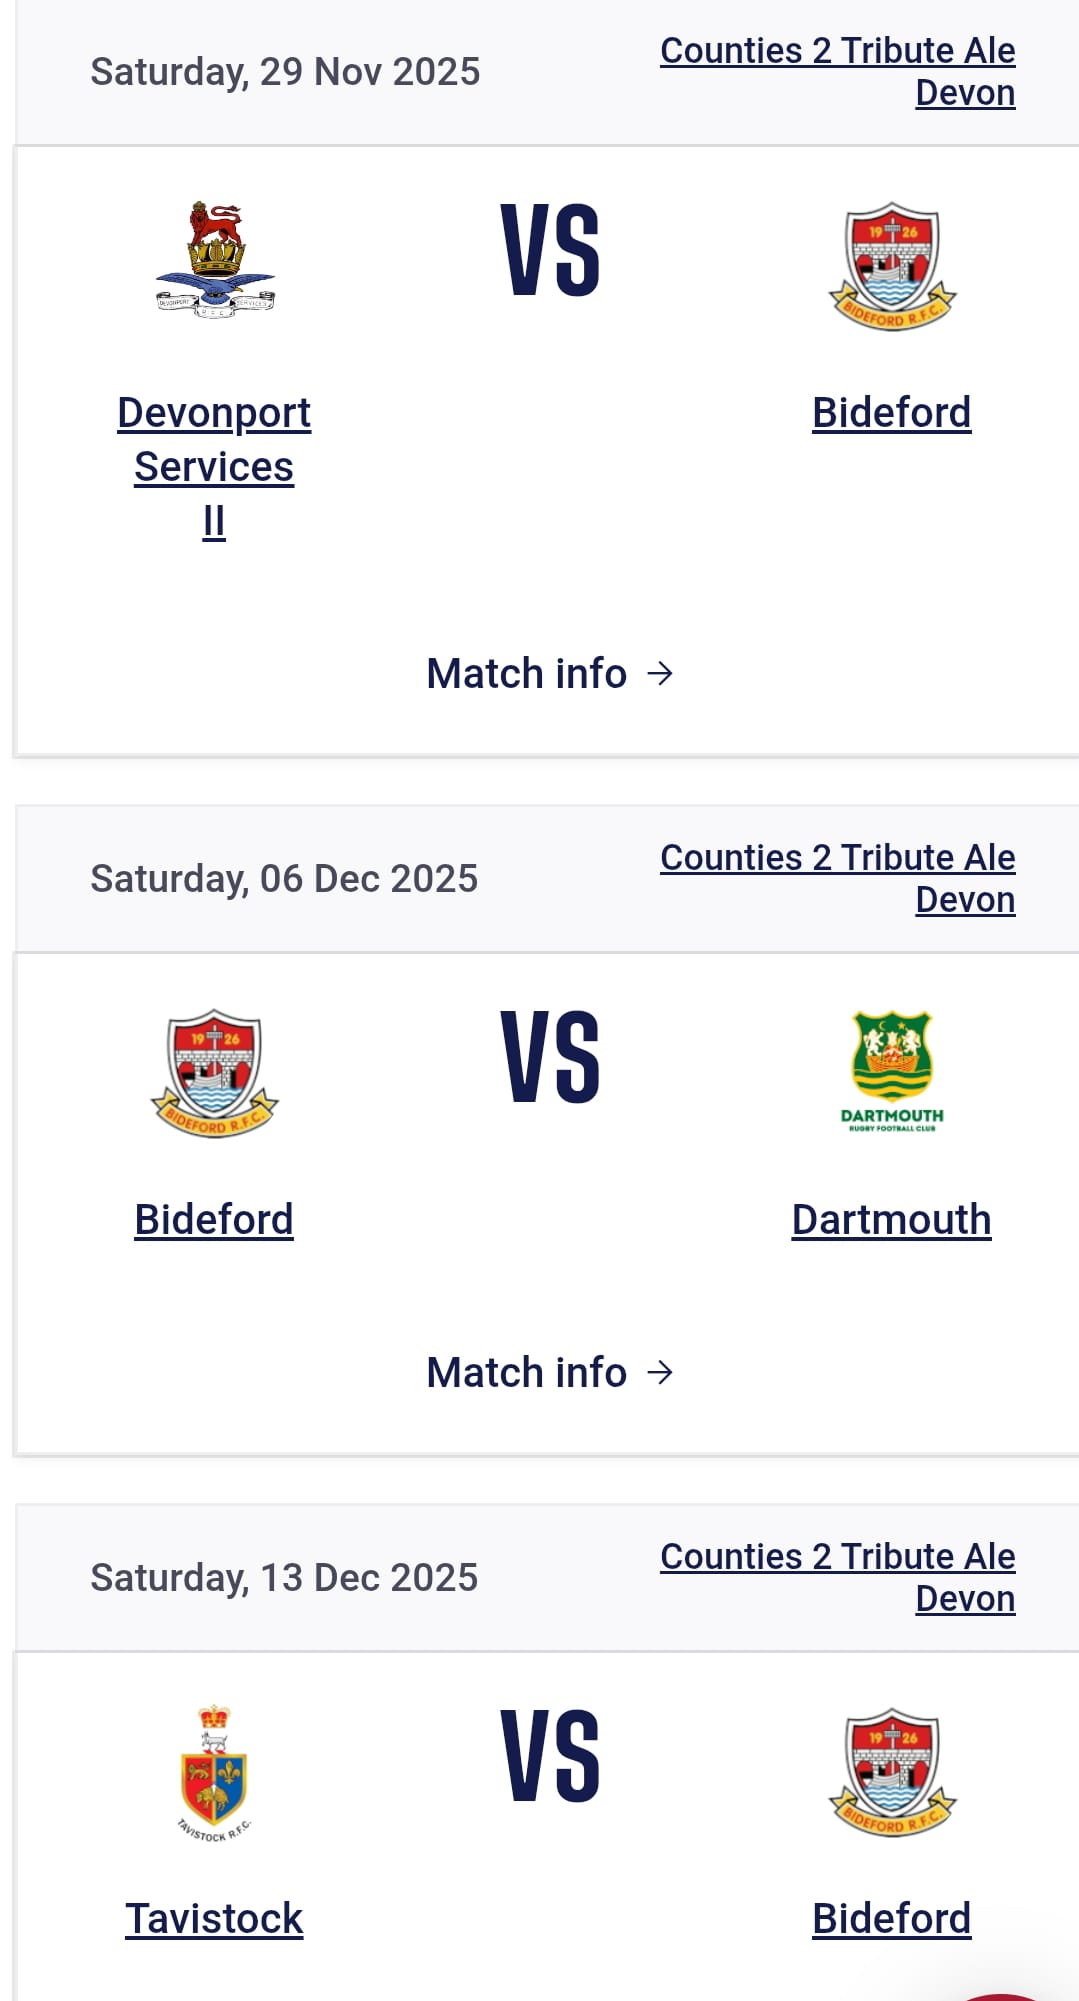
Task: Click Bideford crest in 13 Dec fixture
Action: point(892,1772)
